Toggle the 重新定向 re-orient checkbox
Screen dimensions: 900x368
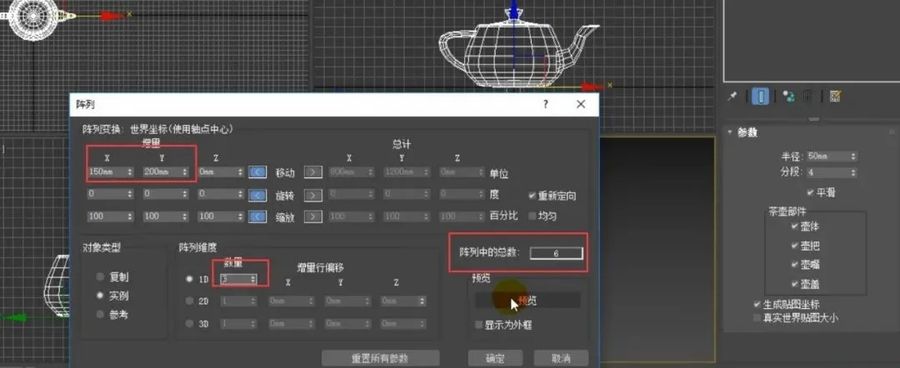tap(532, 195)
